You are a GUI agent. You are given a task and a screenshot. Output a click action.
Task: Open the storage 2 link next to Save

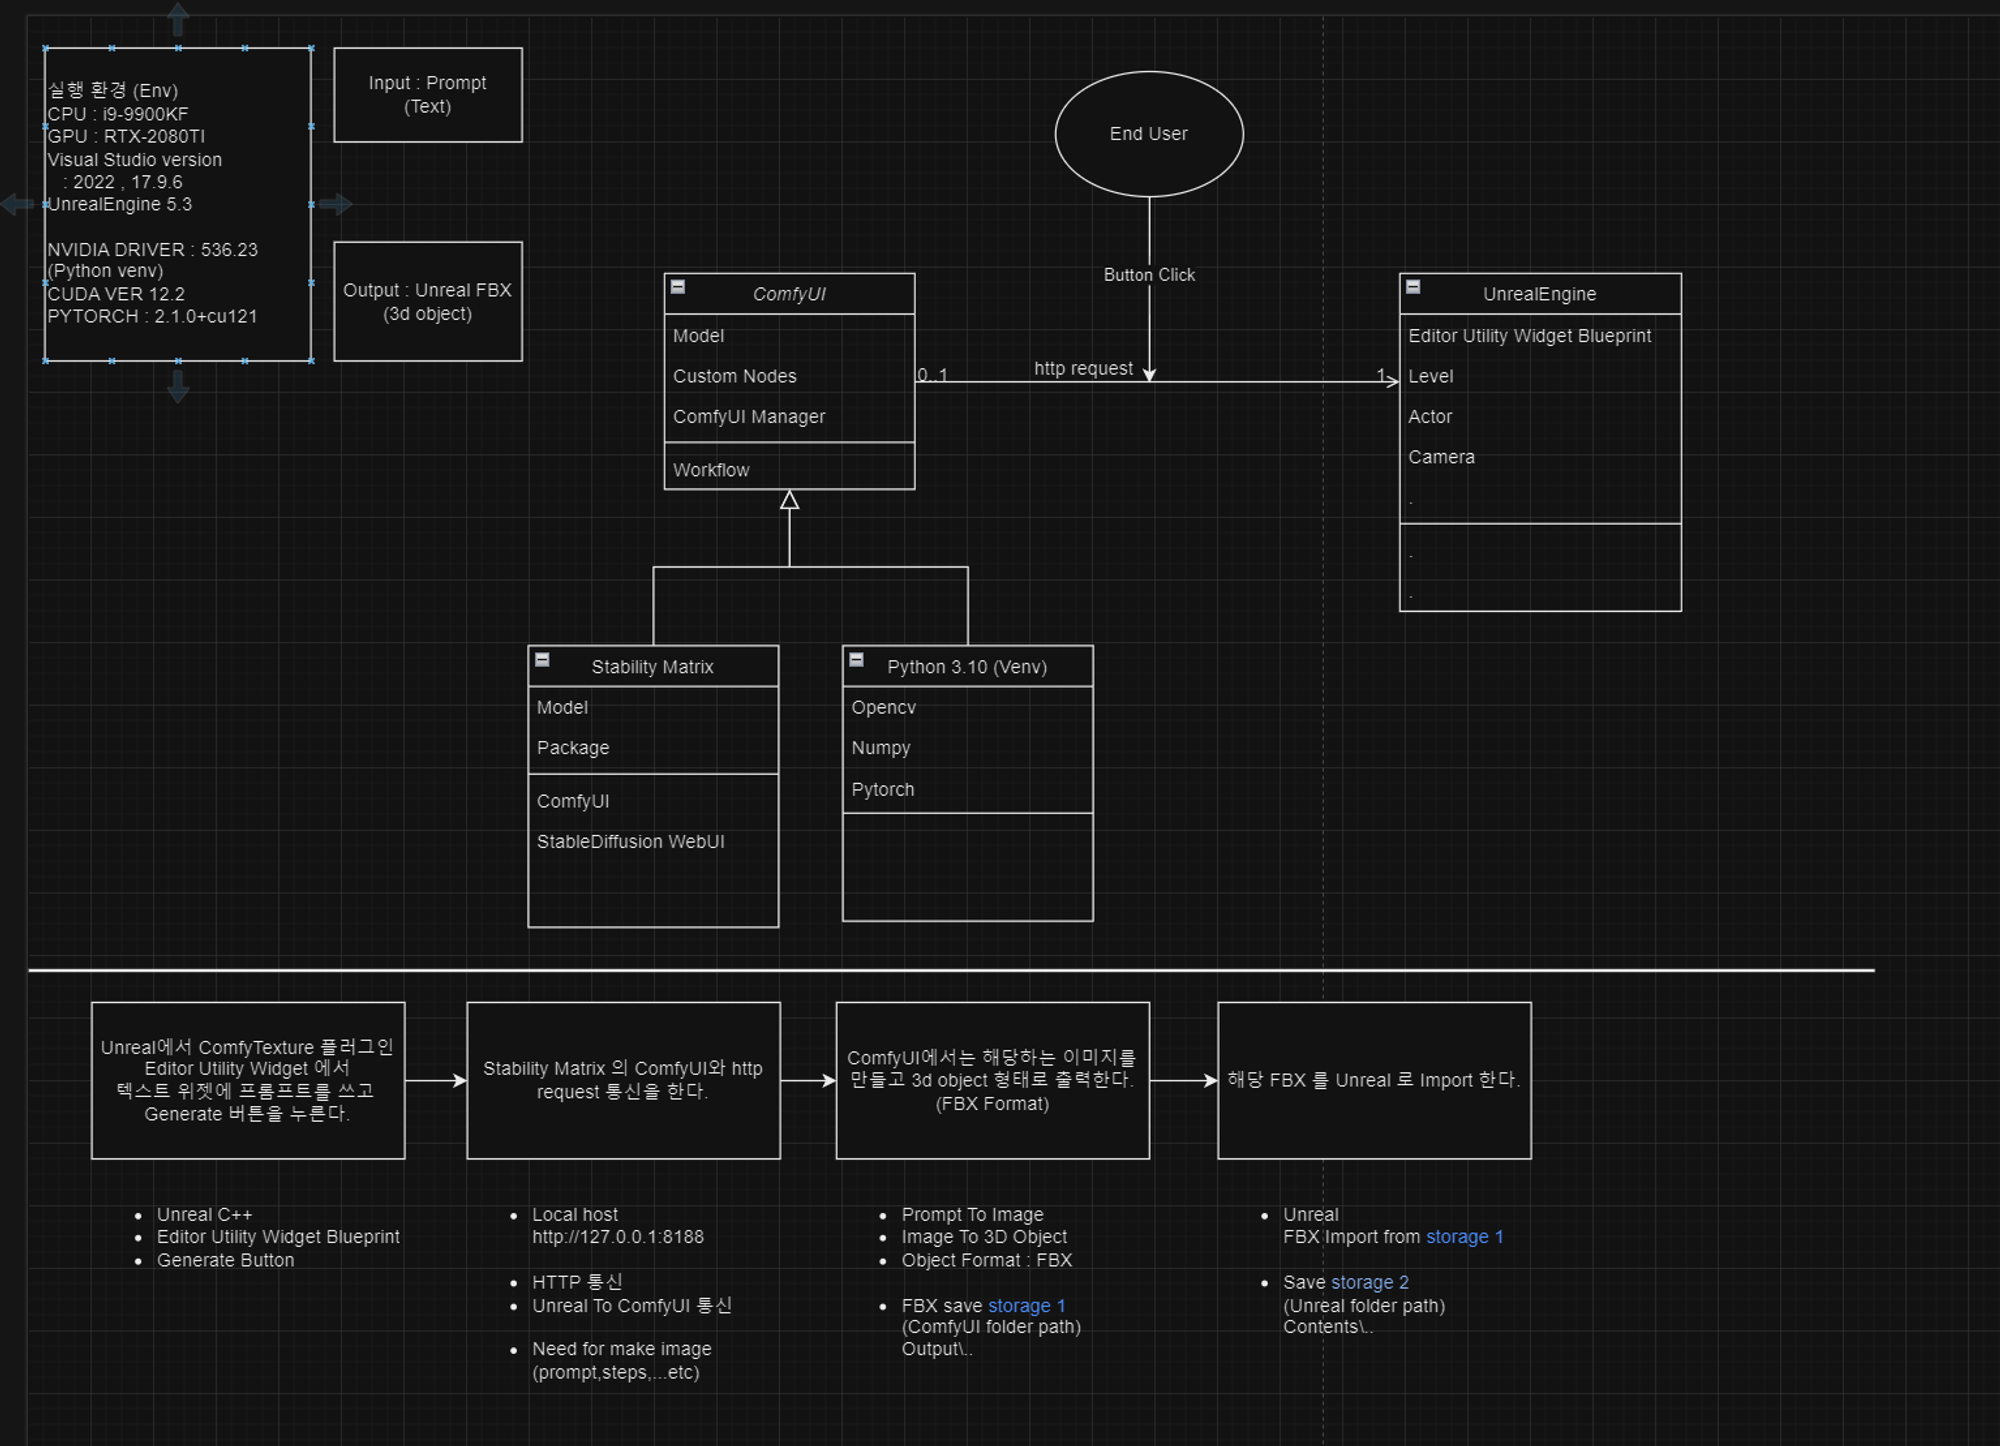click(x=1369, y=1282)
